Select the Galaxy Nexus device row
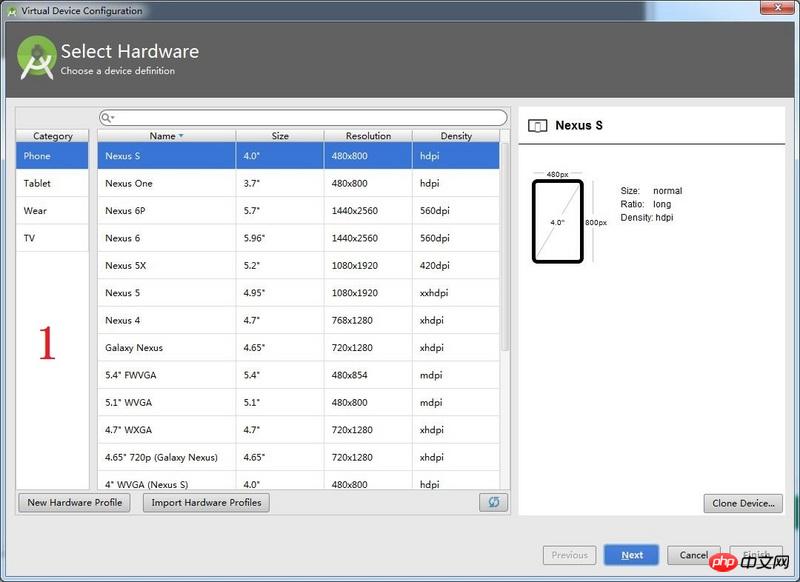The width and height of the screenshot is (800, 582). 298,347
